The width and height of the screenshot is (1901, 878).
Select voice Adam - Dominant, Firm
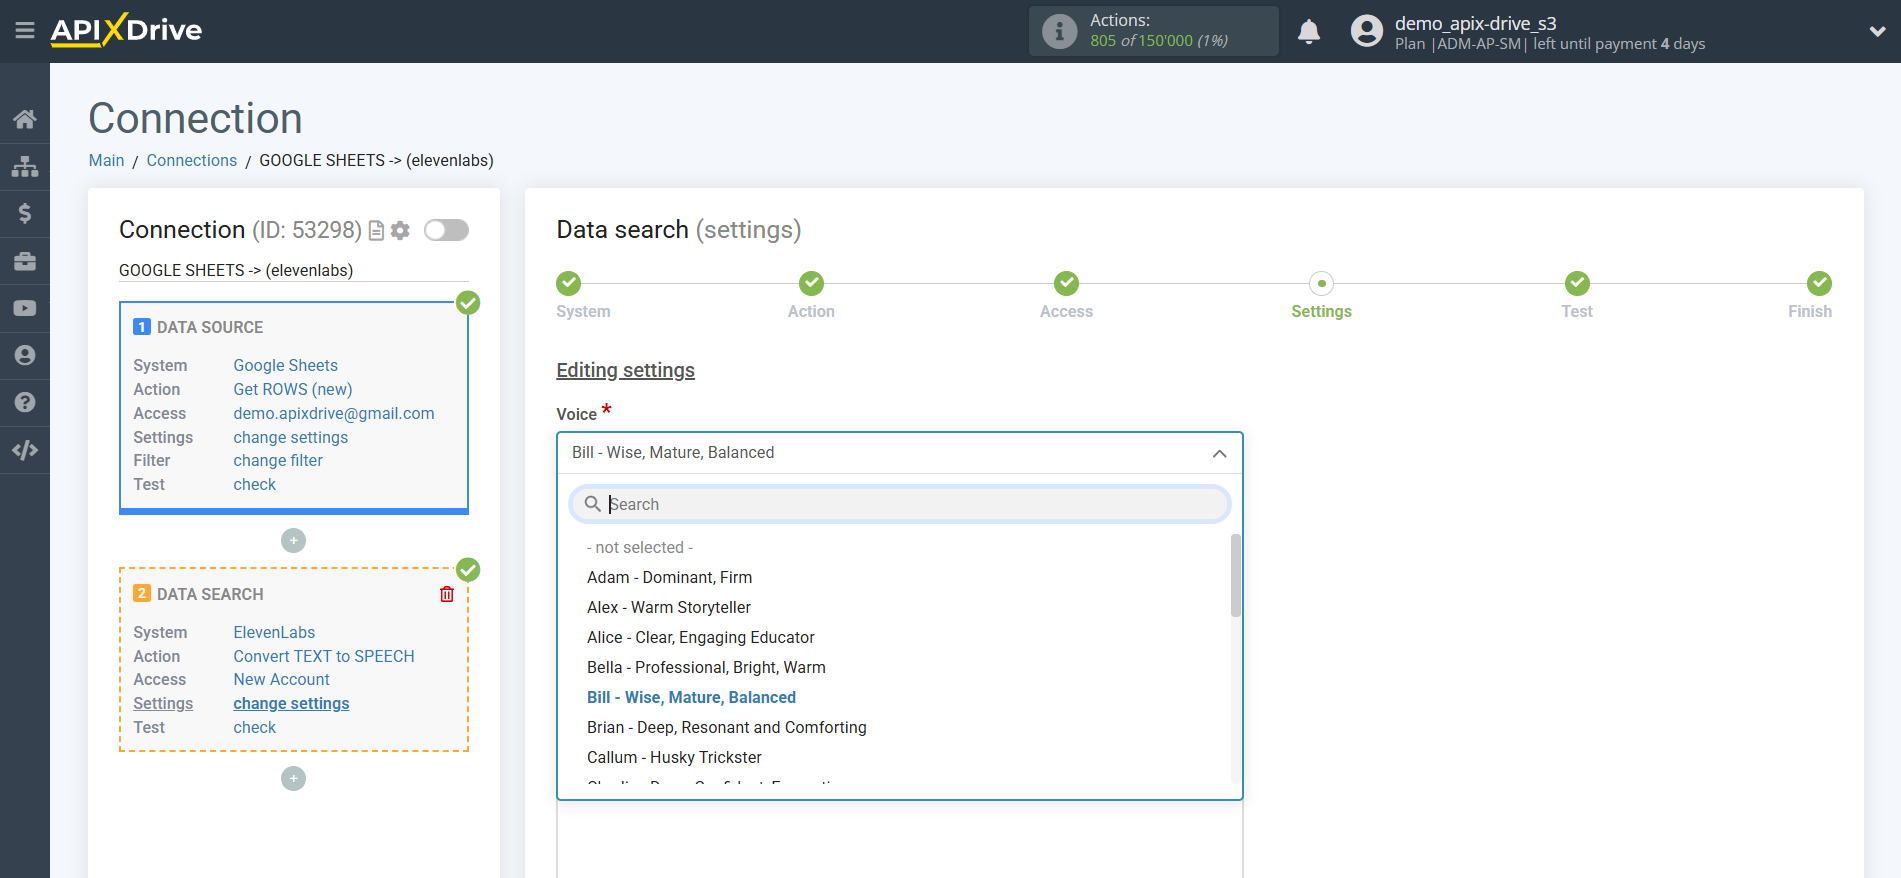pos(669,577)
